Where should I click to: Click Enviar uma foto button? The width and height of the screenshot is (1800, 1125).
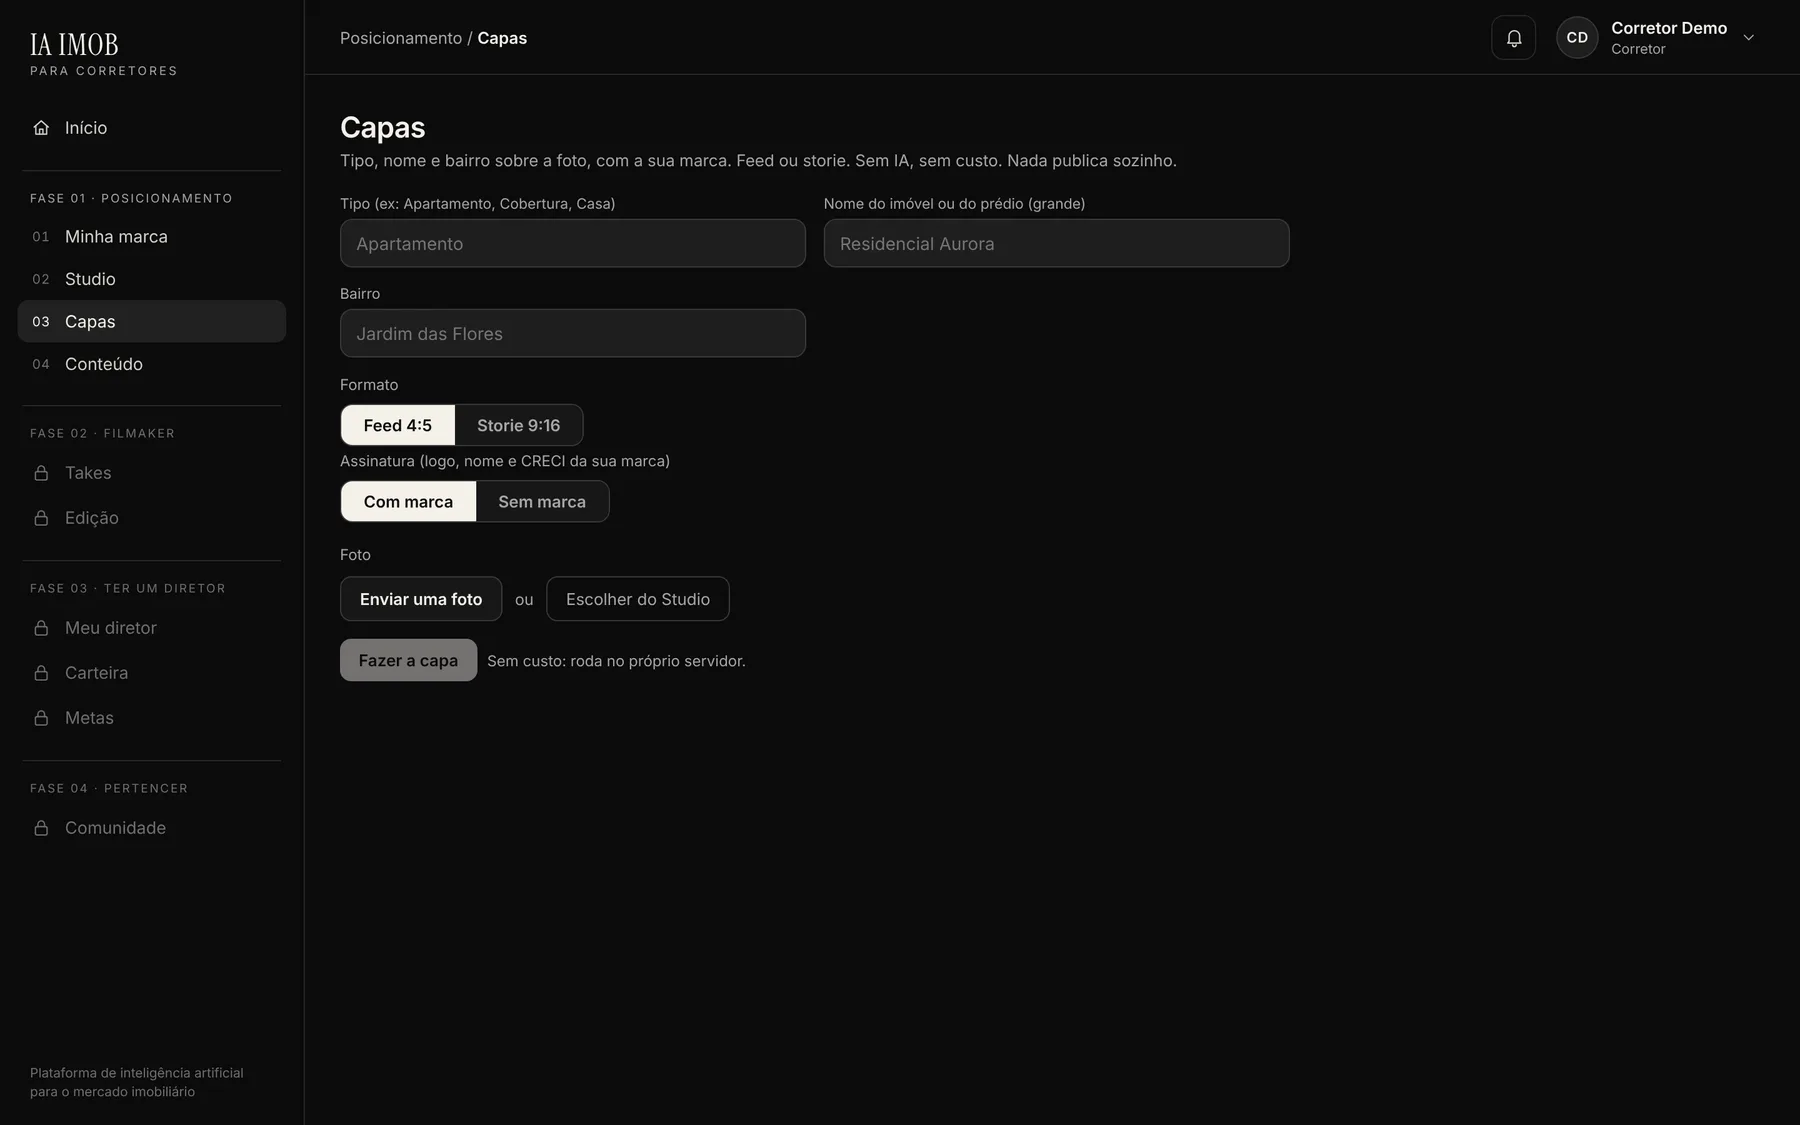pos(421,599)
